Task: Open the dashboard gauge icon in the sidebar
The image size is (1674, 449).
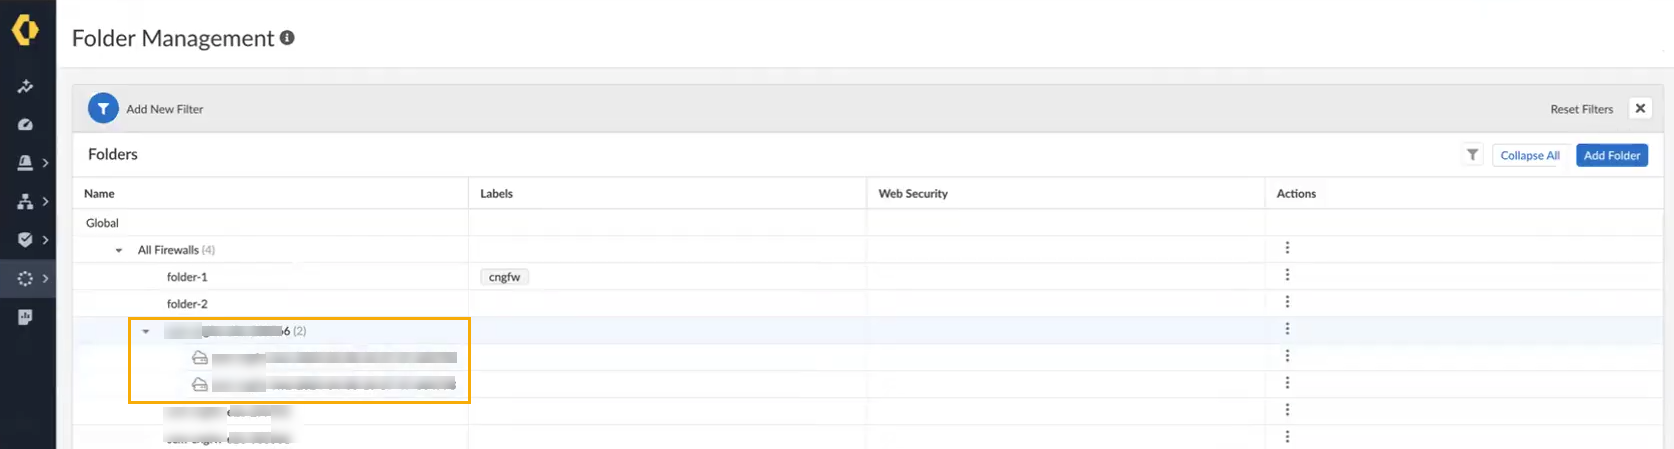Action: click(x=26, y=124)
